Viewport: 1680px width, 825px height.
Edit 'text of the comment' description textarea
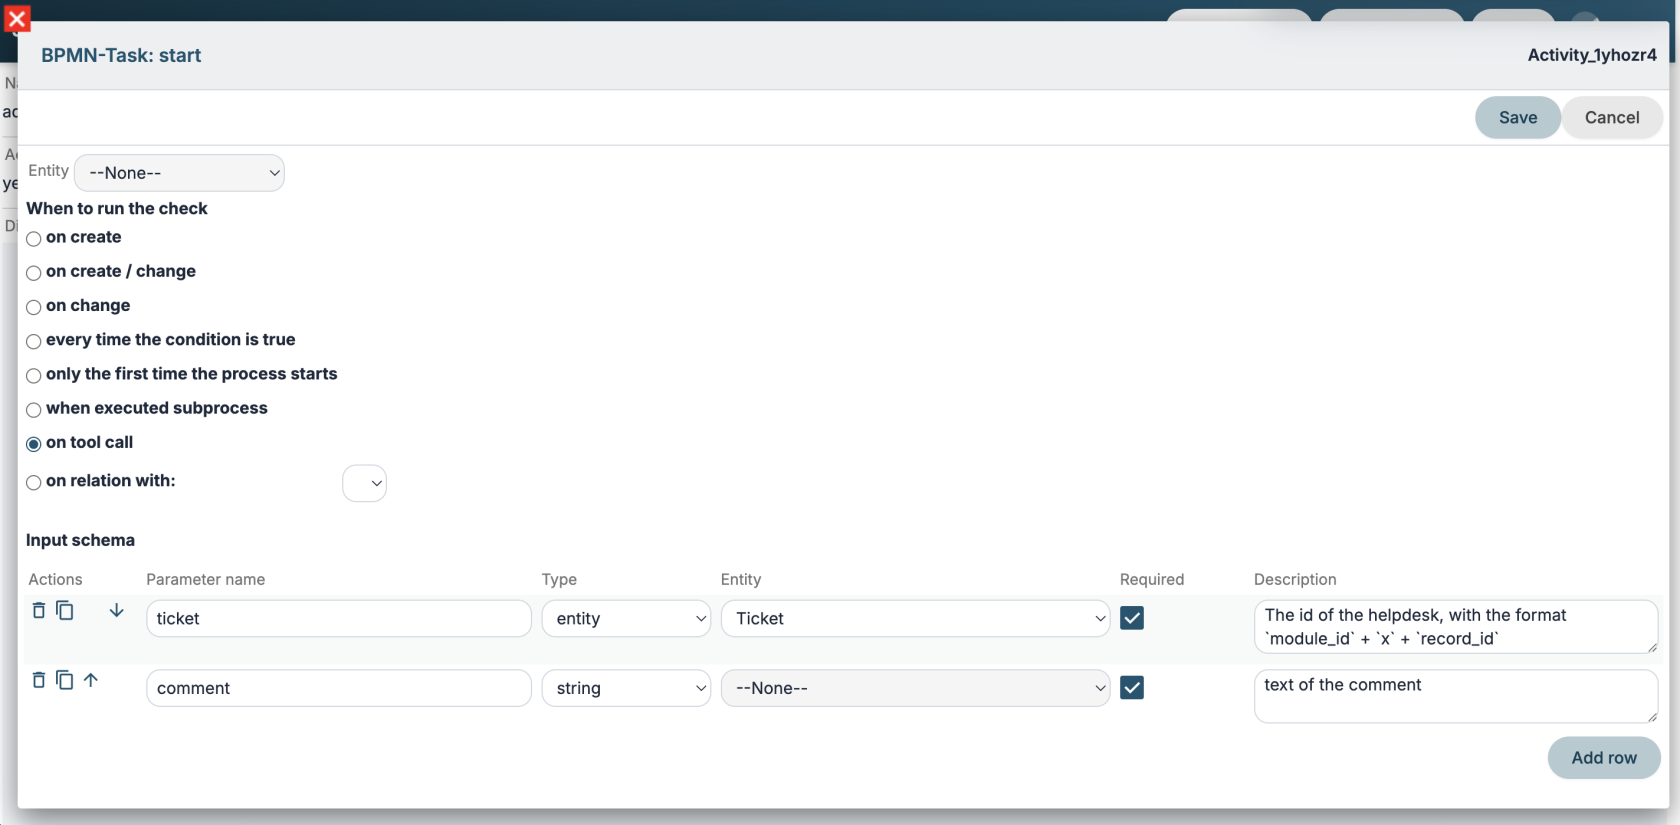point(1456,696)
